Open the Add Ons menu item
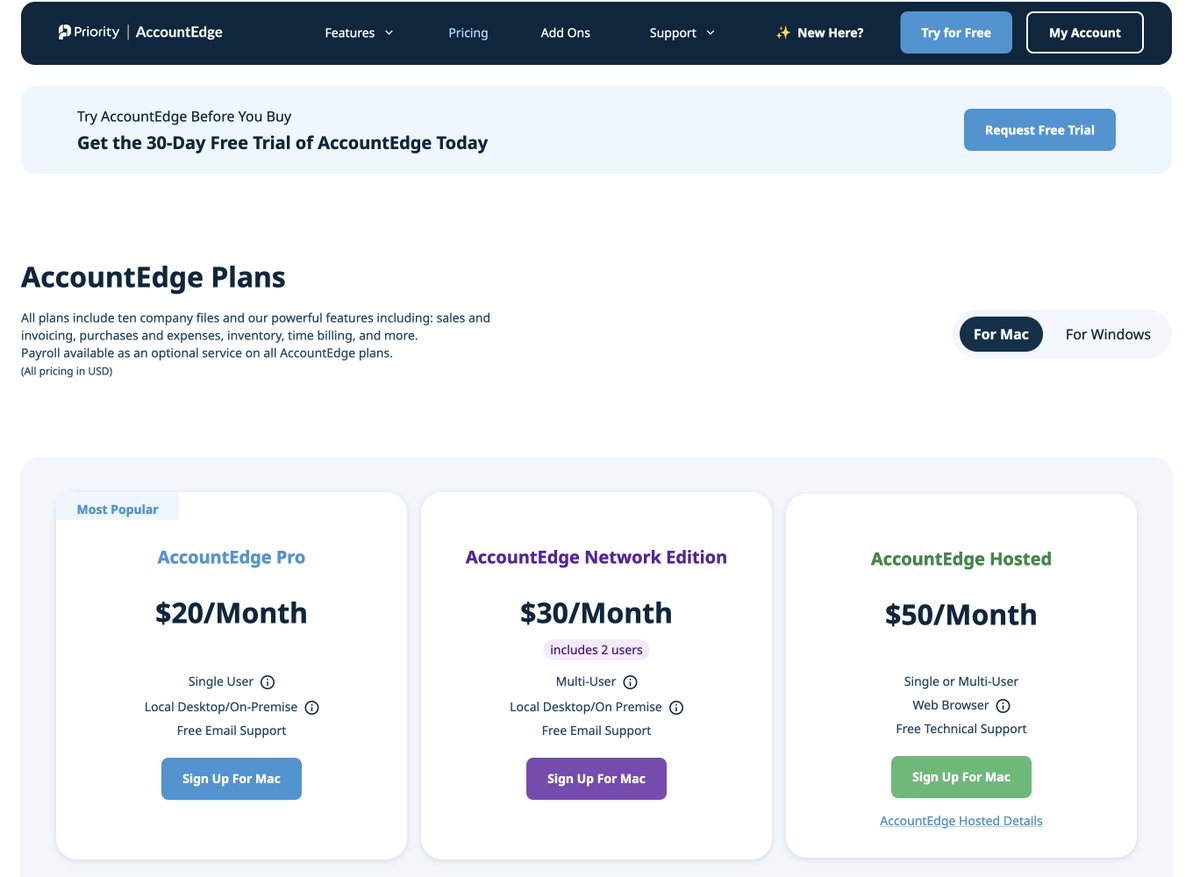 [x=565, y=33]
